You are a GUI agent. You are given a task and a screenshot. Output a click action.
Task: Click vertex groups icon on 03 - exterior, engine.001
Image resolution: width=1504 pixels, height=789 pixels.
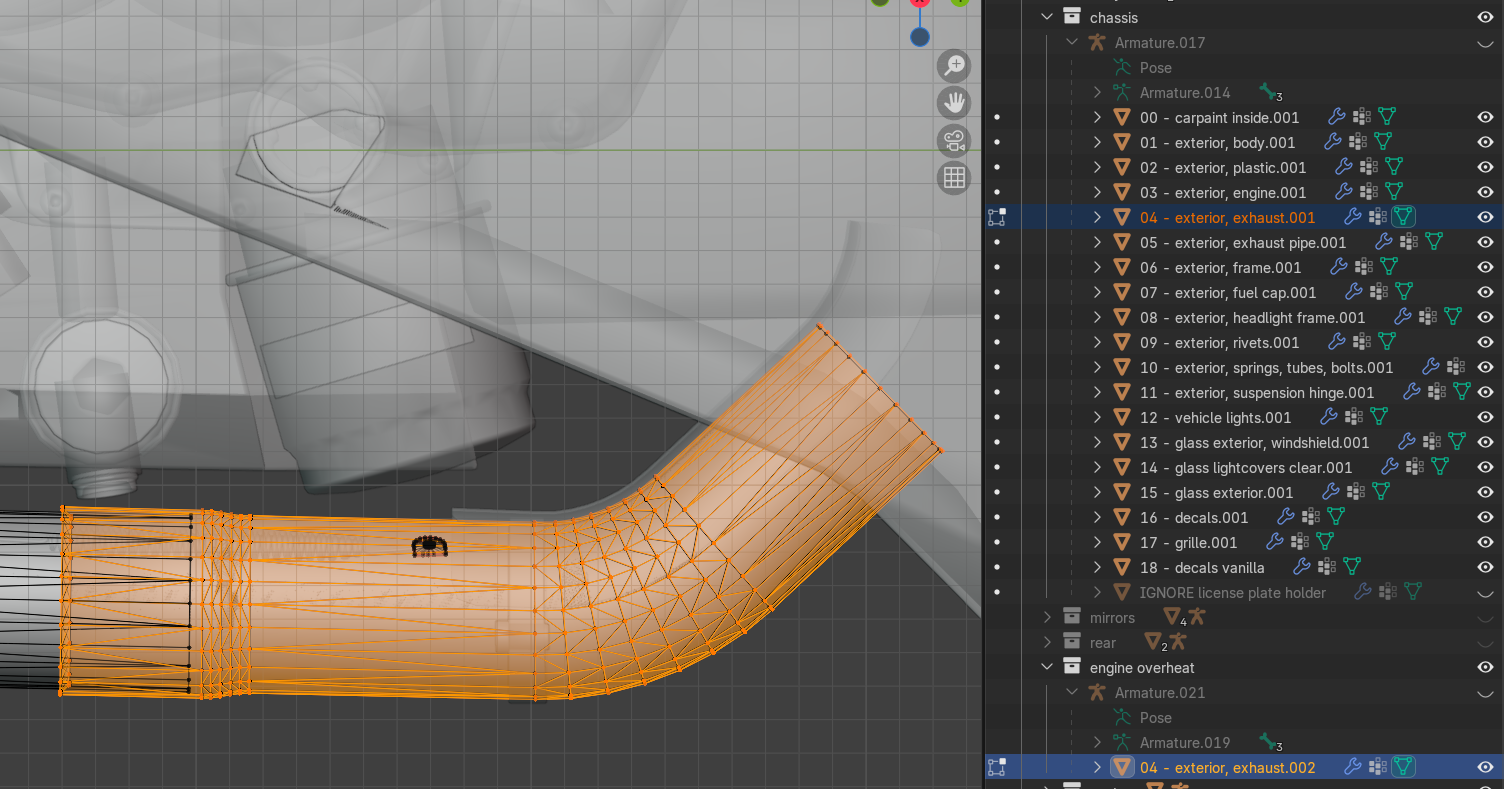[1369, 192]
